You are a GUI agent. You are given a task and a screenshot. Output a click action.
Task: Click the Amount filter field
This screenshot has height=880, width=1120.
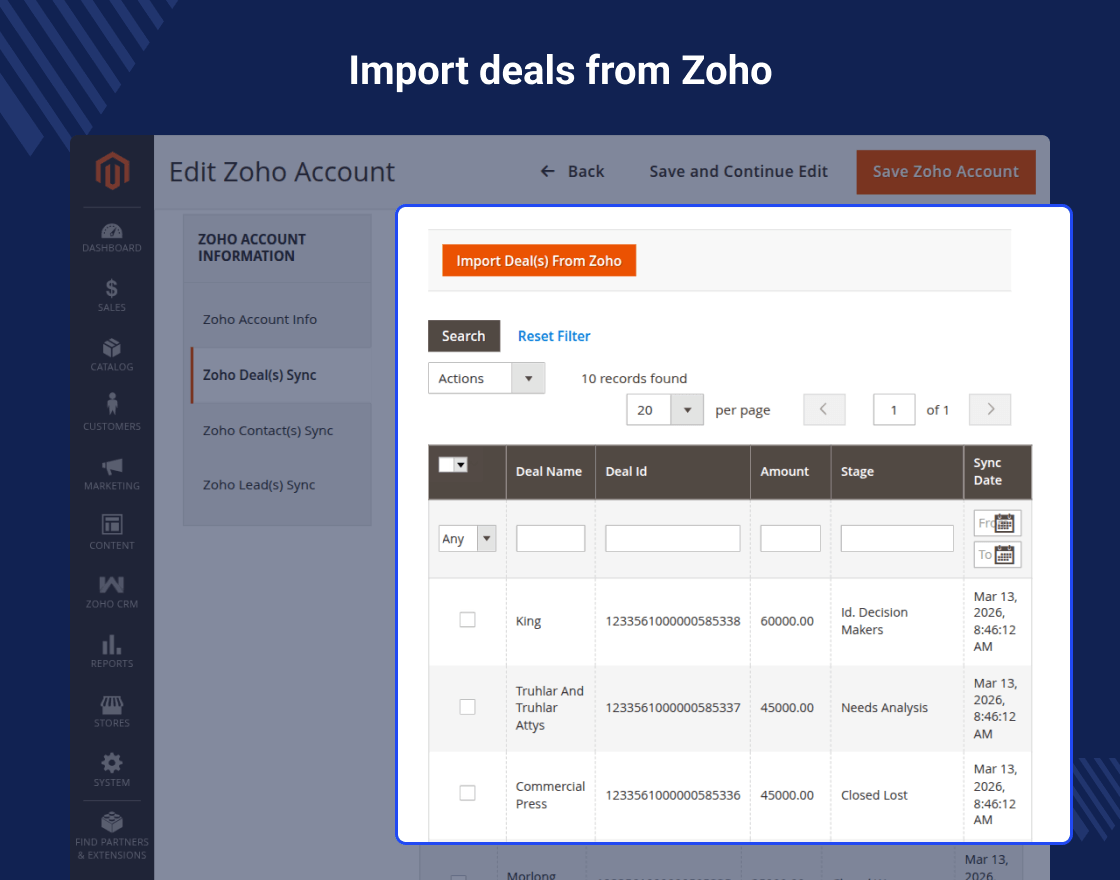[x=790, y=538]
